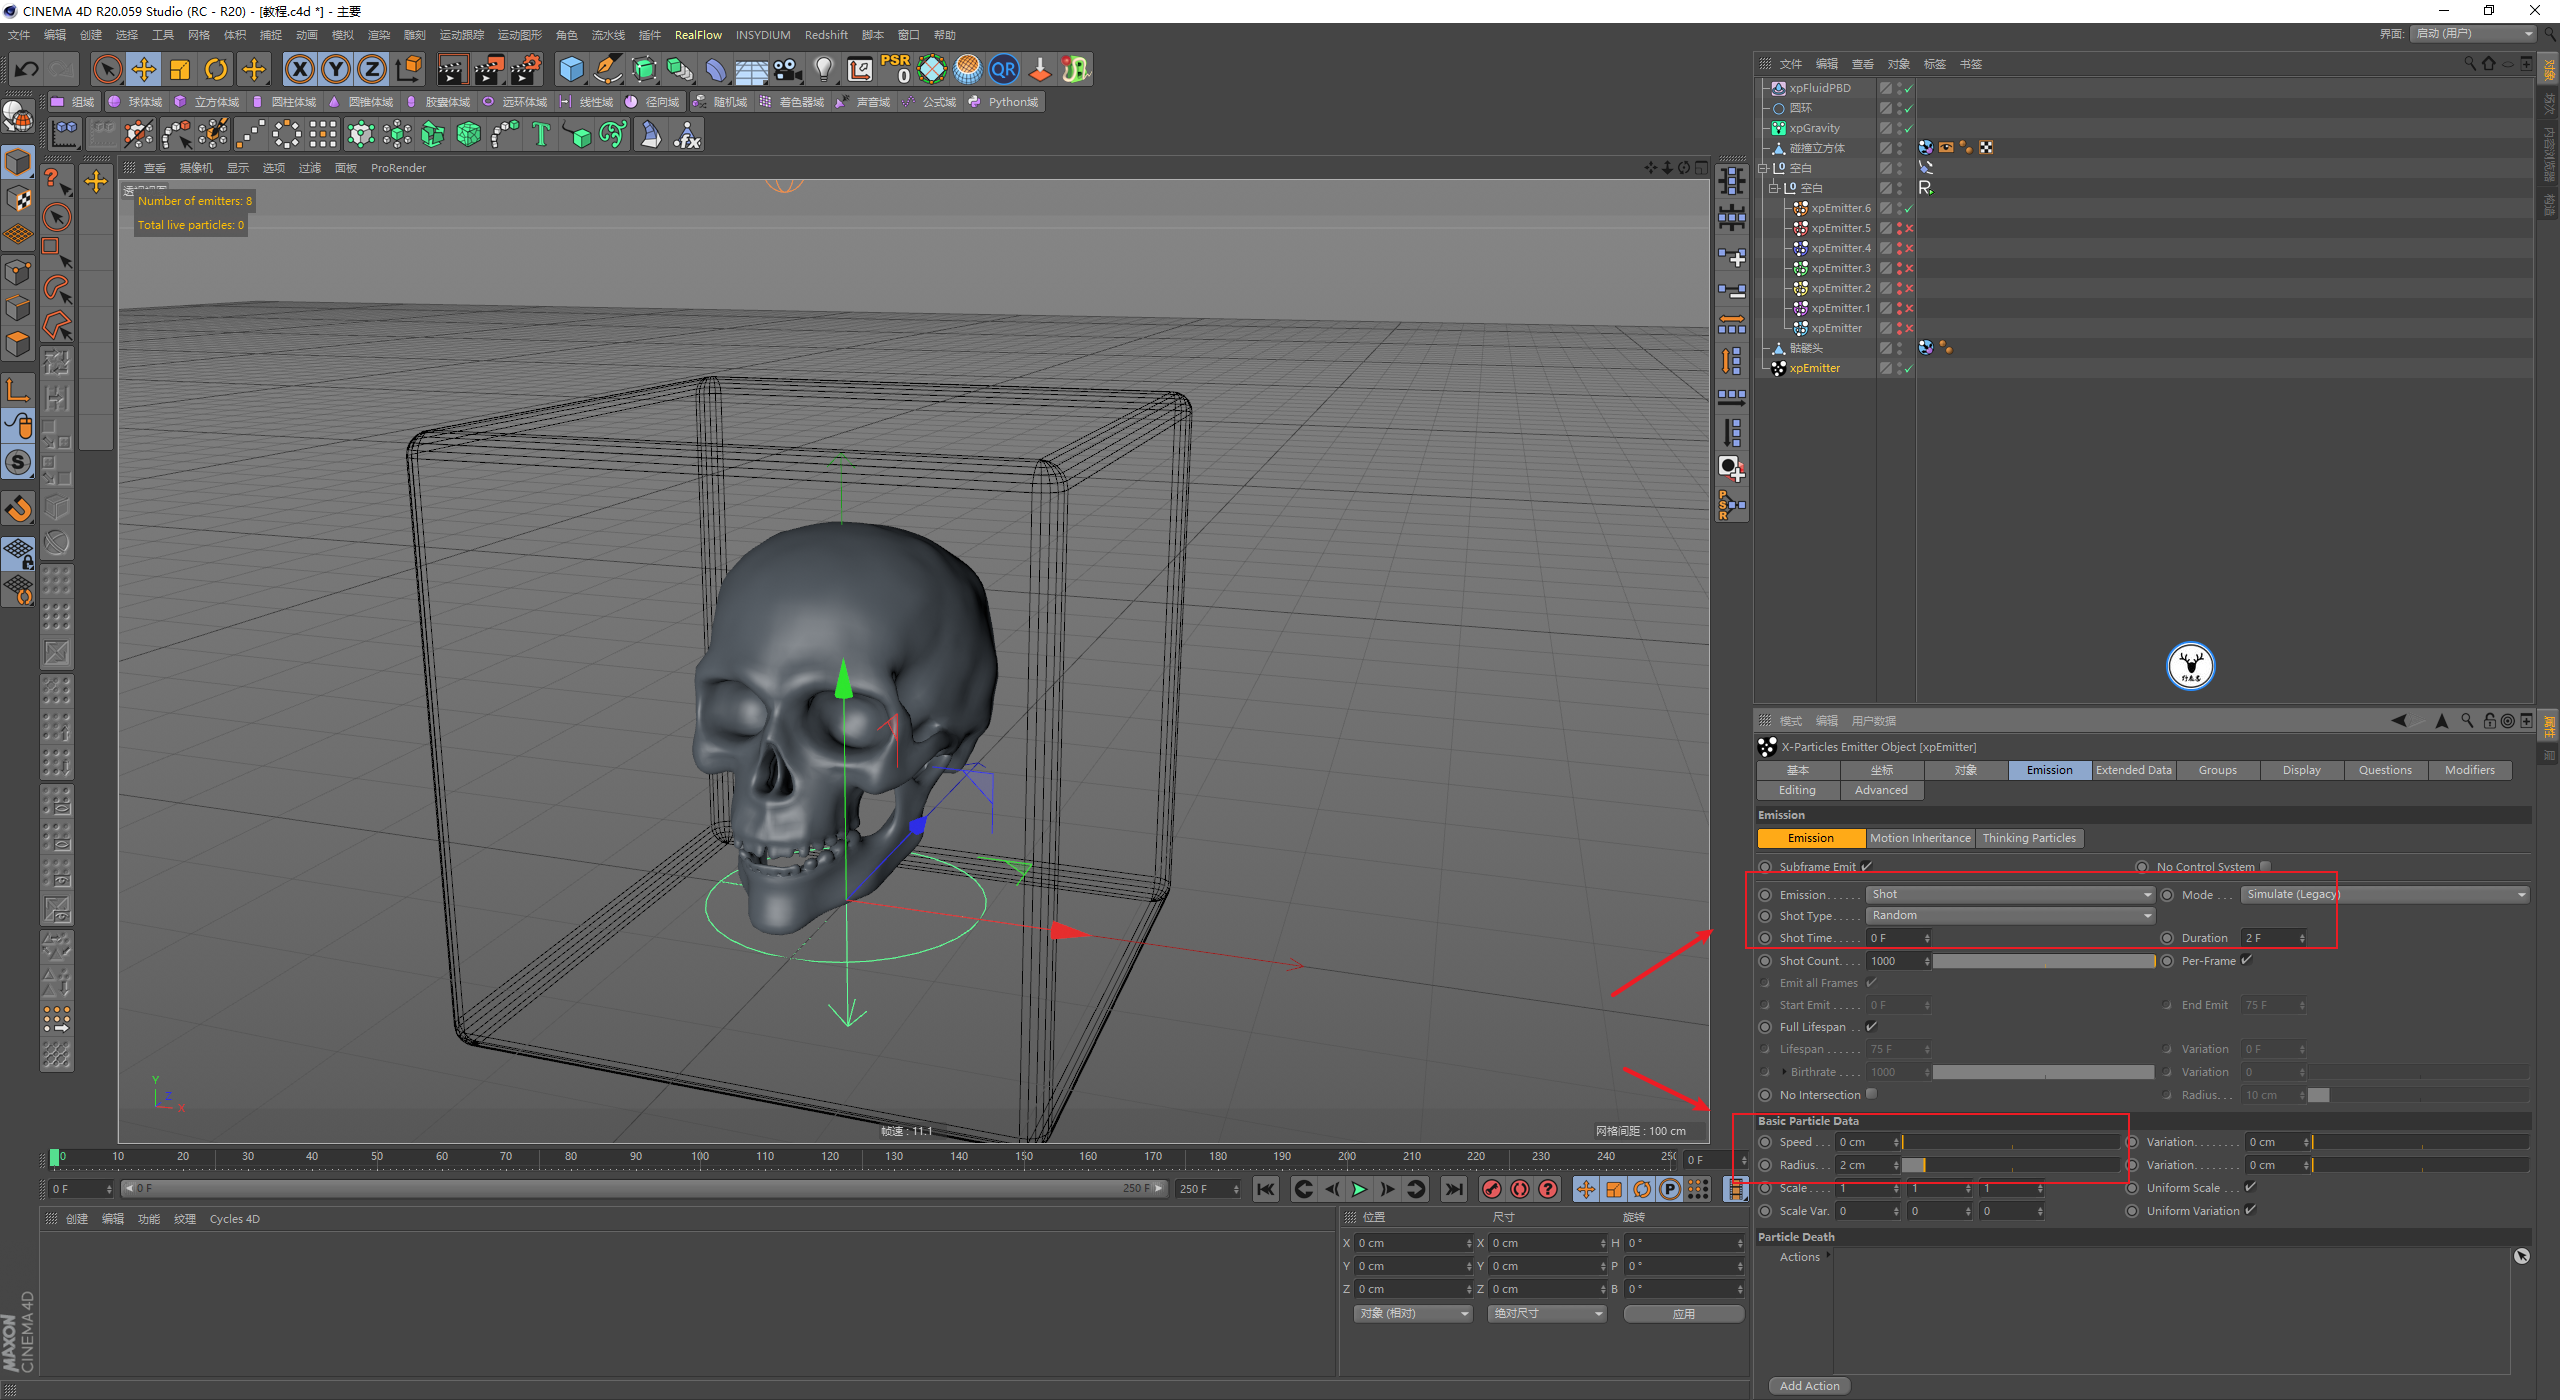
Task: Open the Emission type dropdown showing Shot
Action: coord(2010,894)
